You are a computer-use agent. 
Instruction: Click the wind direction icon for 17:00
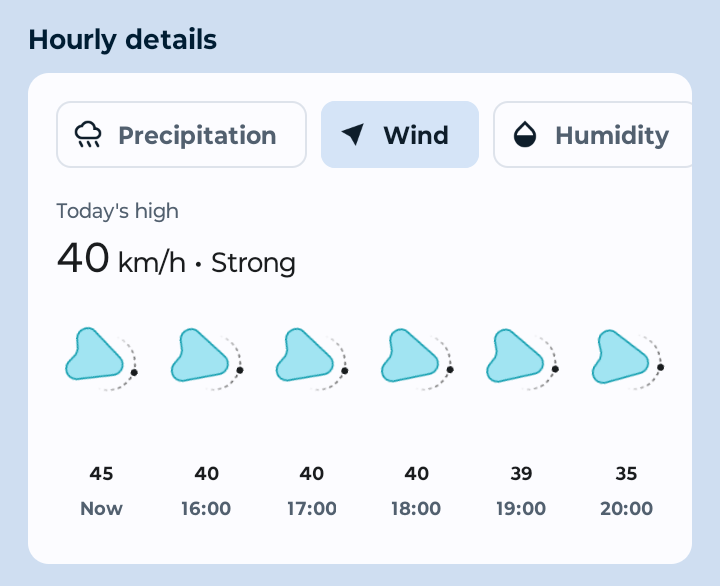tap(307, 356)
